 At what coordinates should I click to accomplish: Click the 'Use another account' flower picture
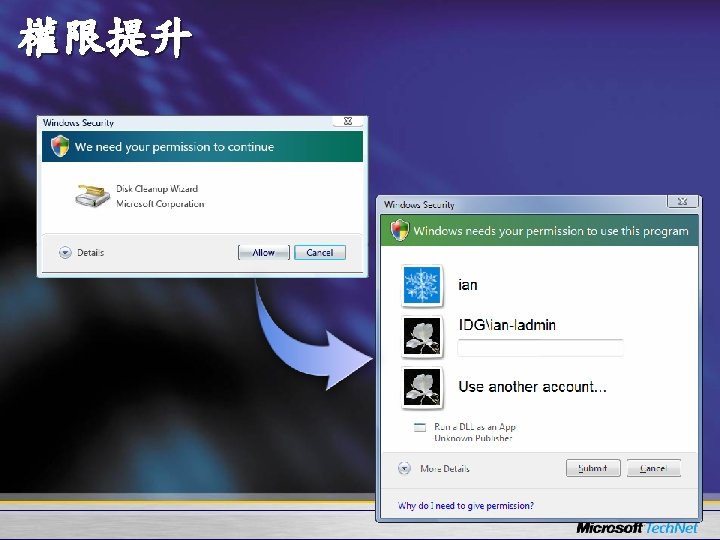click(422, 388)
